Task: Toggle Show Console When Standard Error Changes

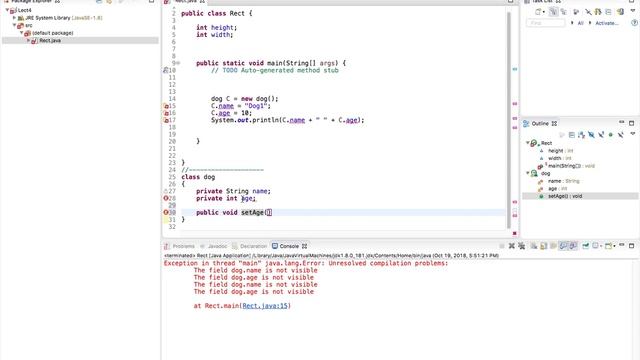Action: pyautogui.click(x=573, y=246)
